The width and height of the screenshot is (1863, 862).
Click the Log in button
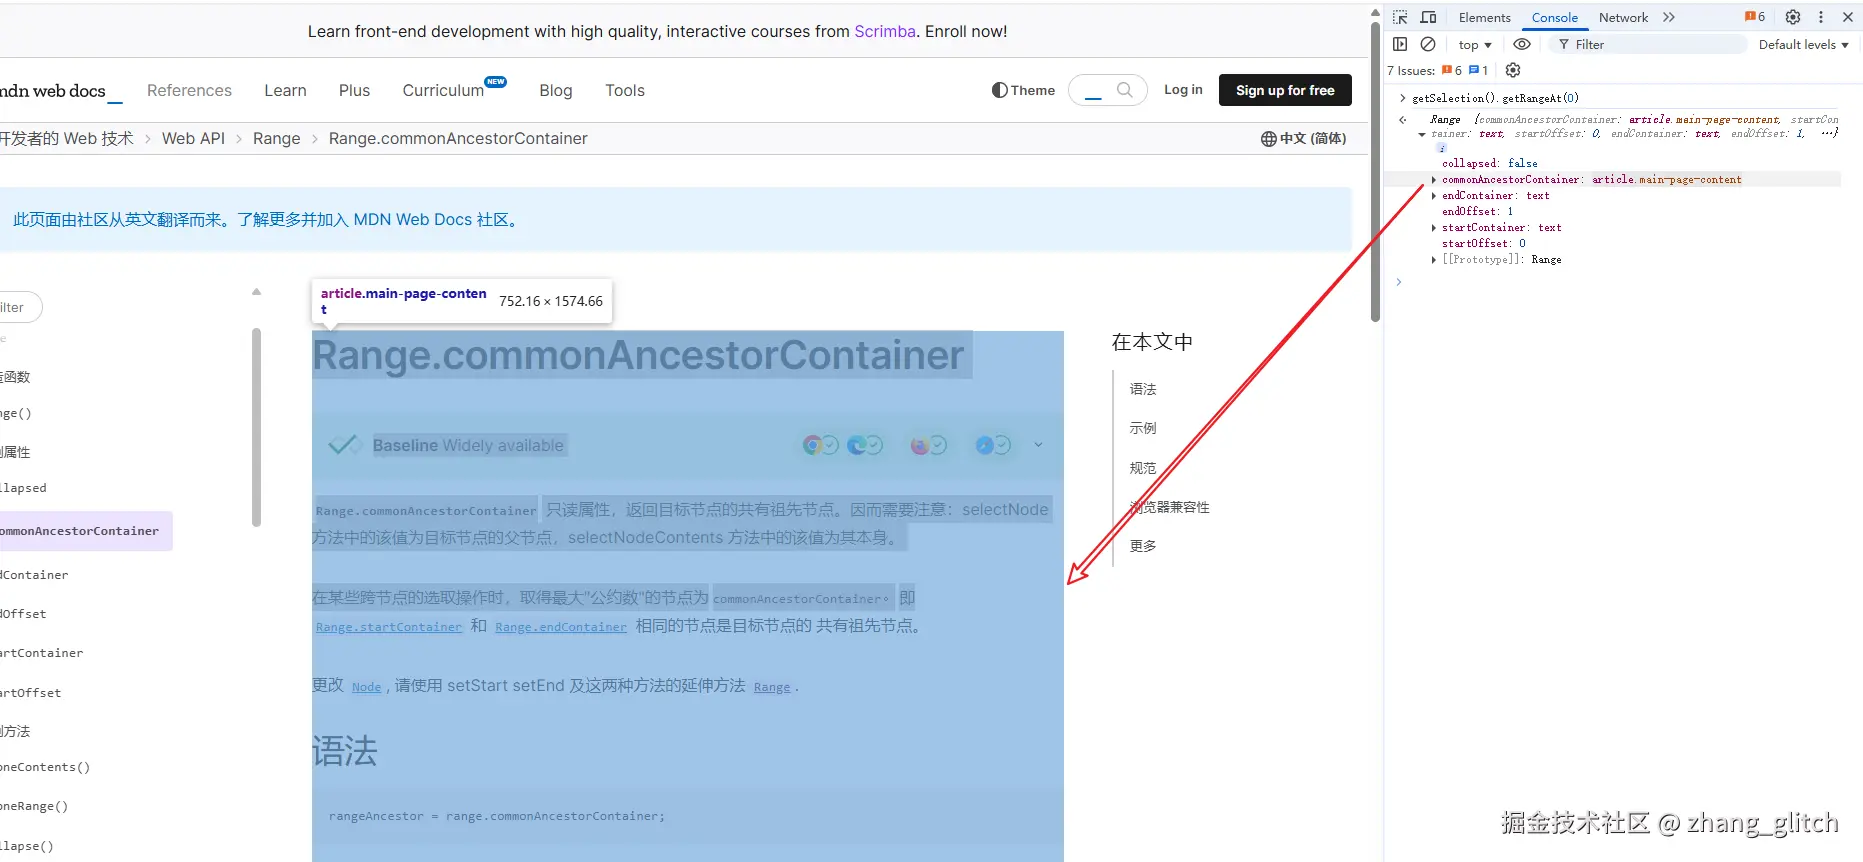coord(1183,89)
